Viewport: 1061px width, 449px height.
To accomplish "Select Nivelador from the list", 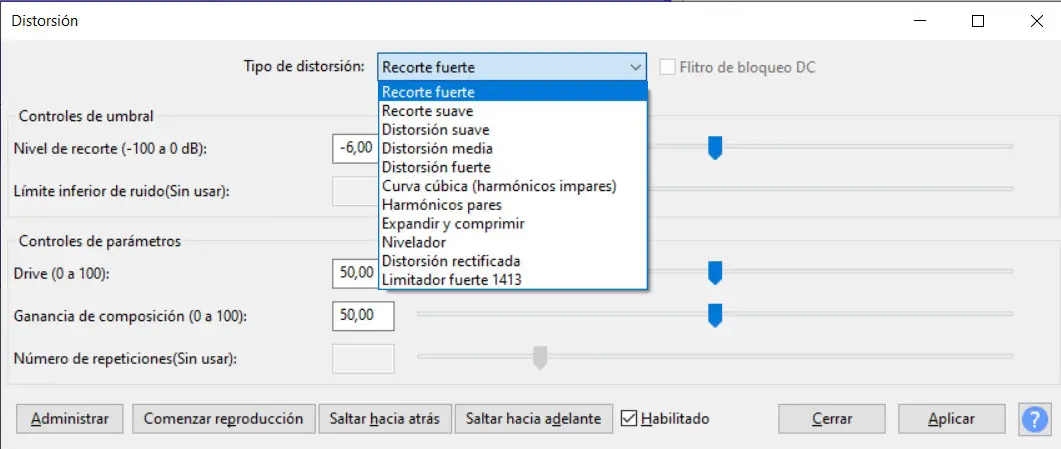I will (x=414, y=242).
